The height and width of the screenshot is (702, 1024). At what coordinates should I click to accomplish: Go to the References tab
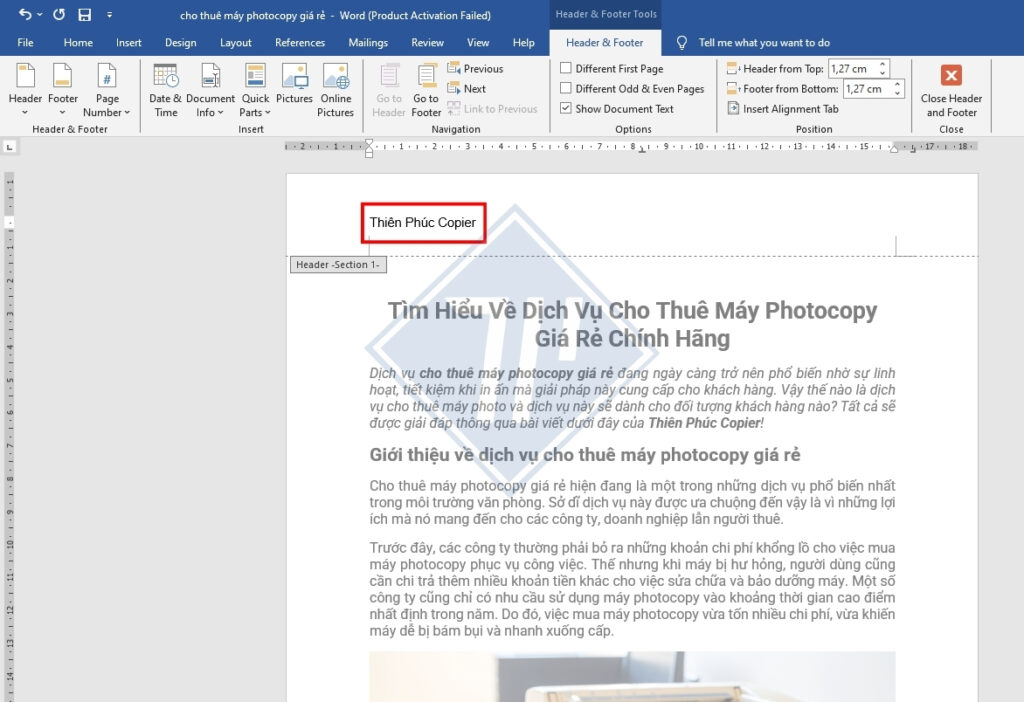coord(300,42)
